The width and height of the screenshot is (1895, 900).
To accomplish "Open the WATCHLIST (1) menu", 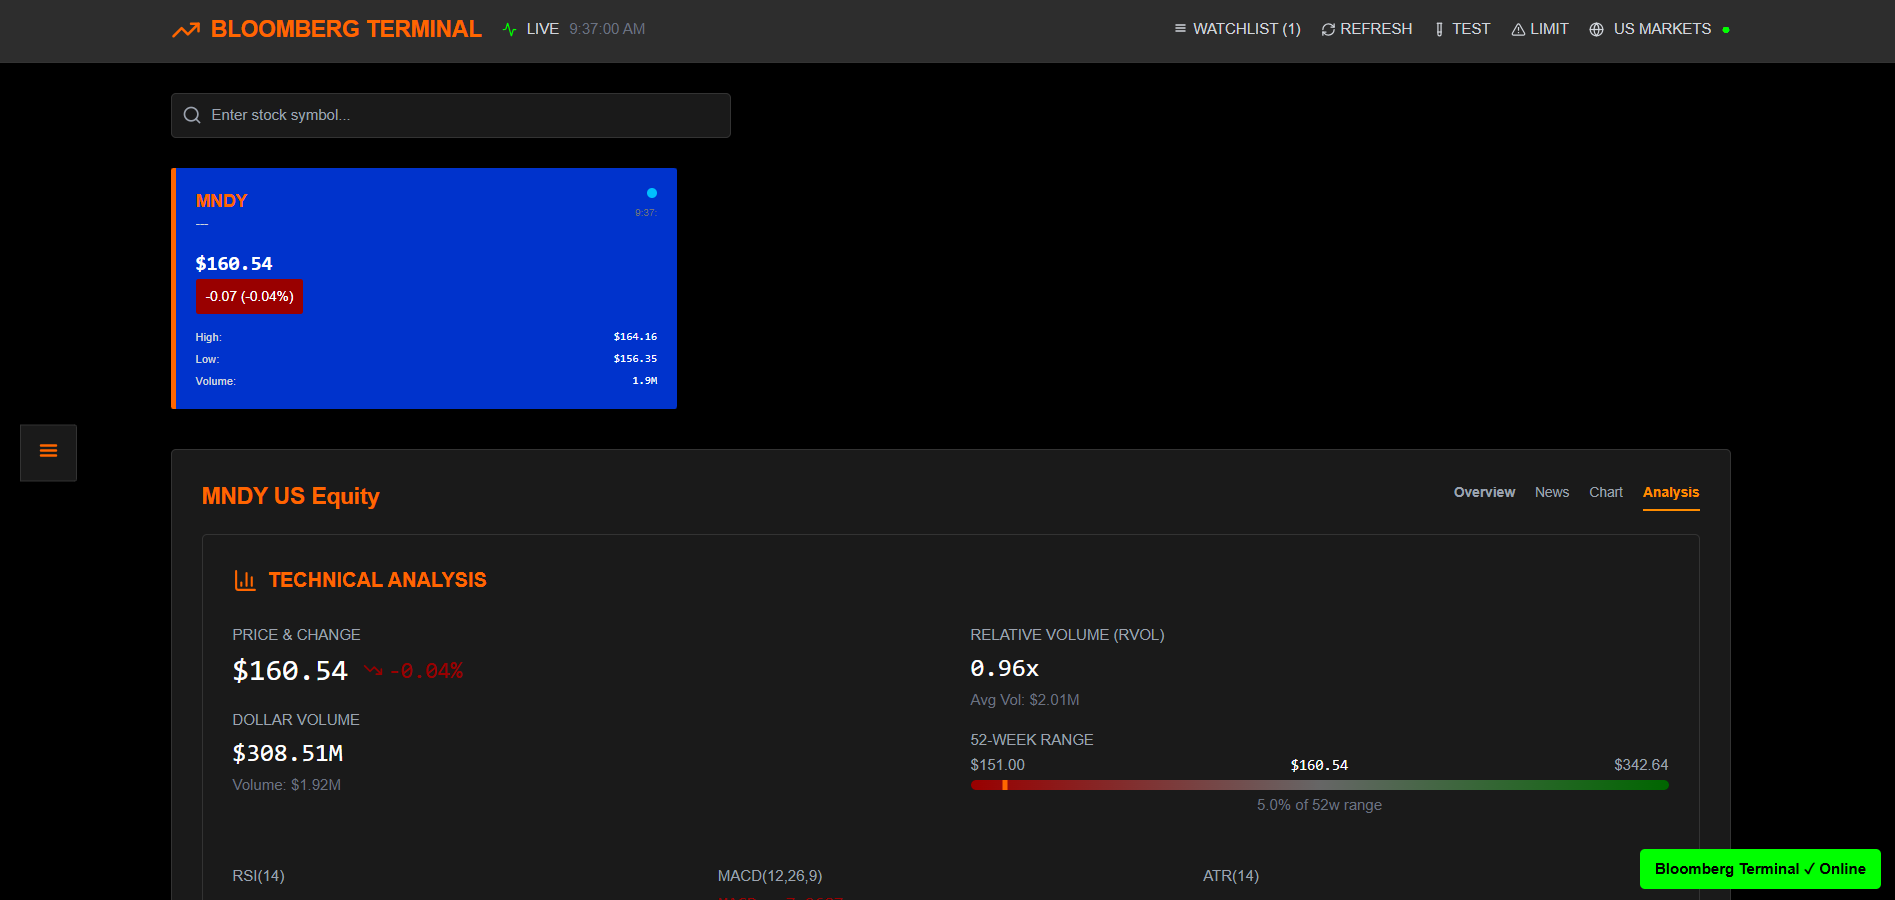I will pos(1237,29).
